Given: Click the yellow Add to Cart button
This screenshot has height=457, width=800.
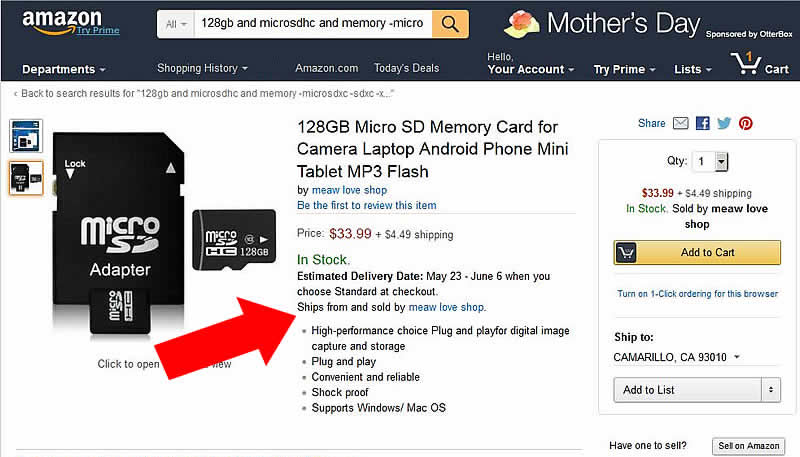Looking at the screenshot, I should pos(697,253).
